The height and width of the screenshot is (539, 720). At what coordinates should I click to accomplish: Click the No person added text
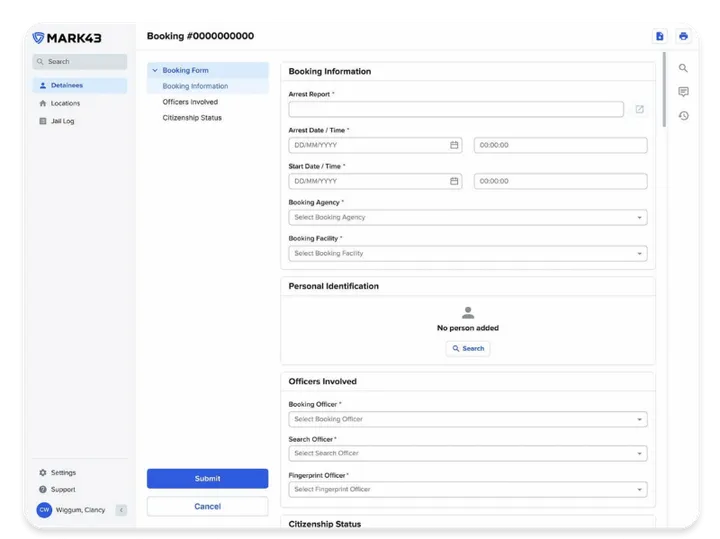(468, 328)
